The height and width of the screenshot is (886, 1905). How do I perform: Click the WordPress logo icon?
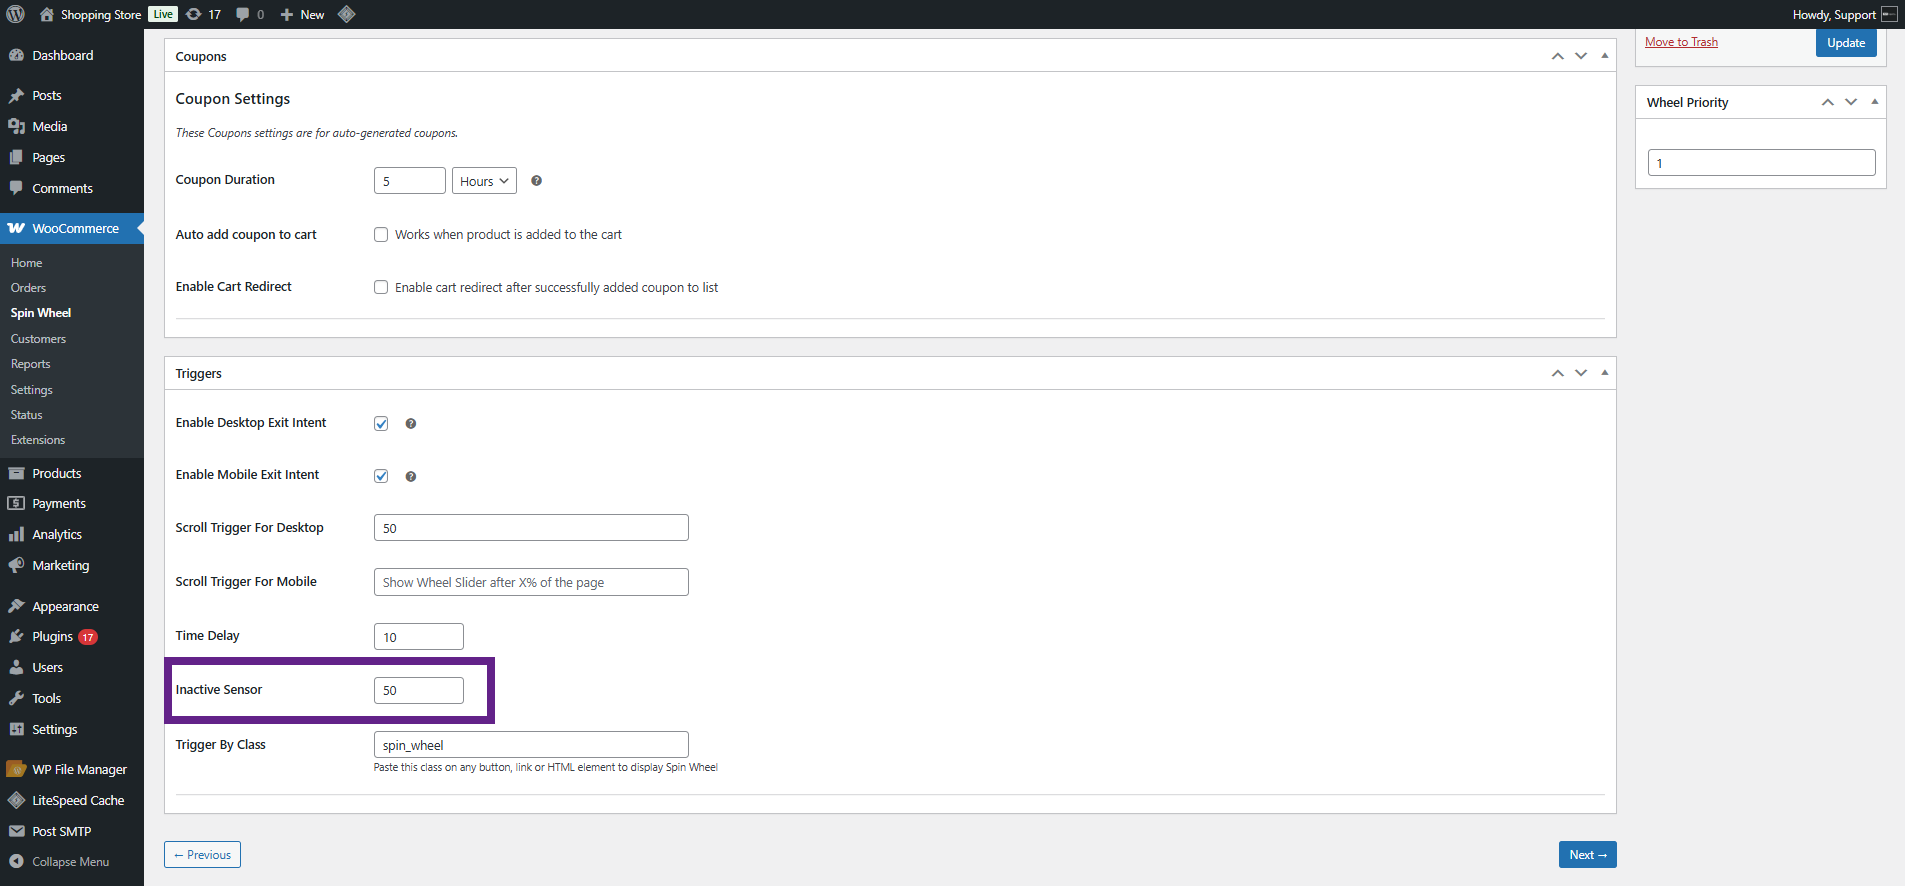click(16, 14)
